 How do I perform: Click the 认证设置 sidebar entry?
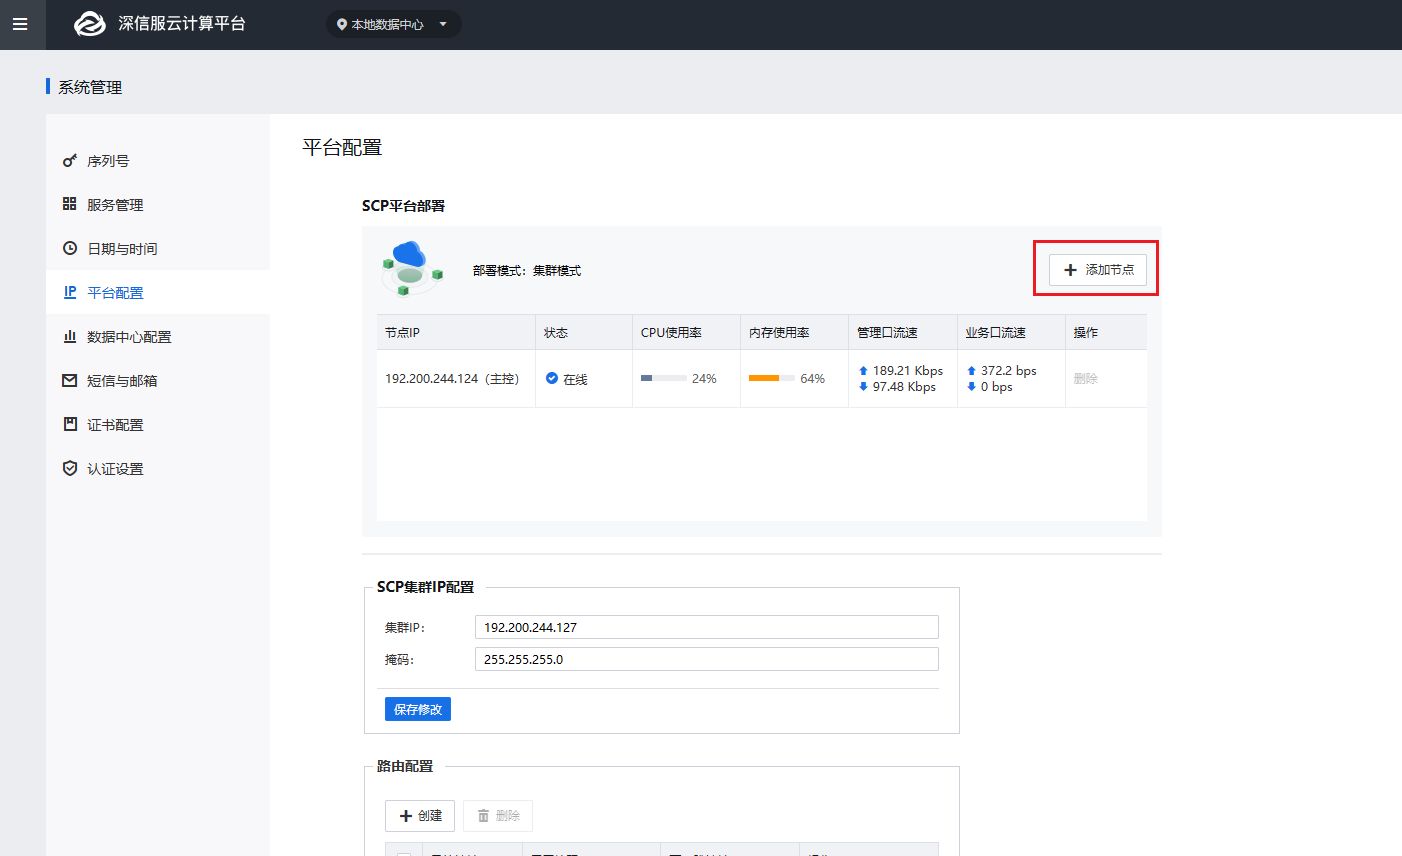(158, 468)
